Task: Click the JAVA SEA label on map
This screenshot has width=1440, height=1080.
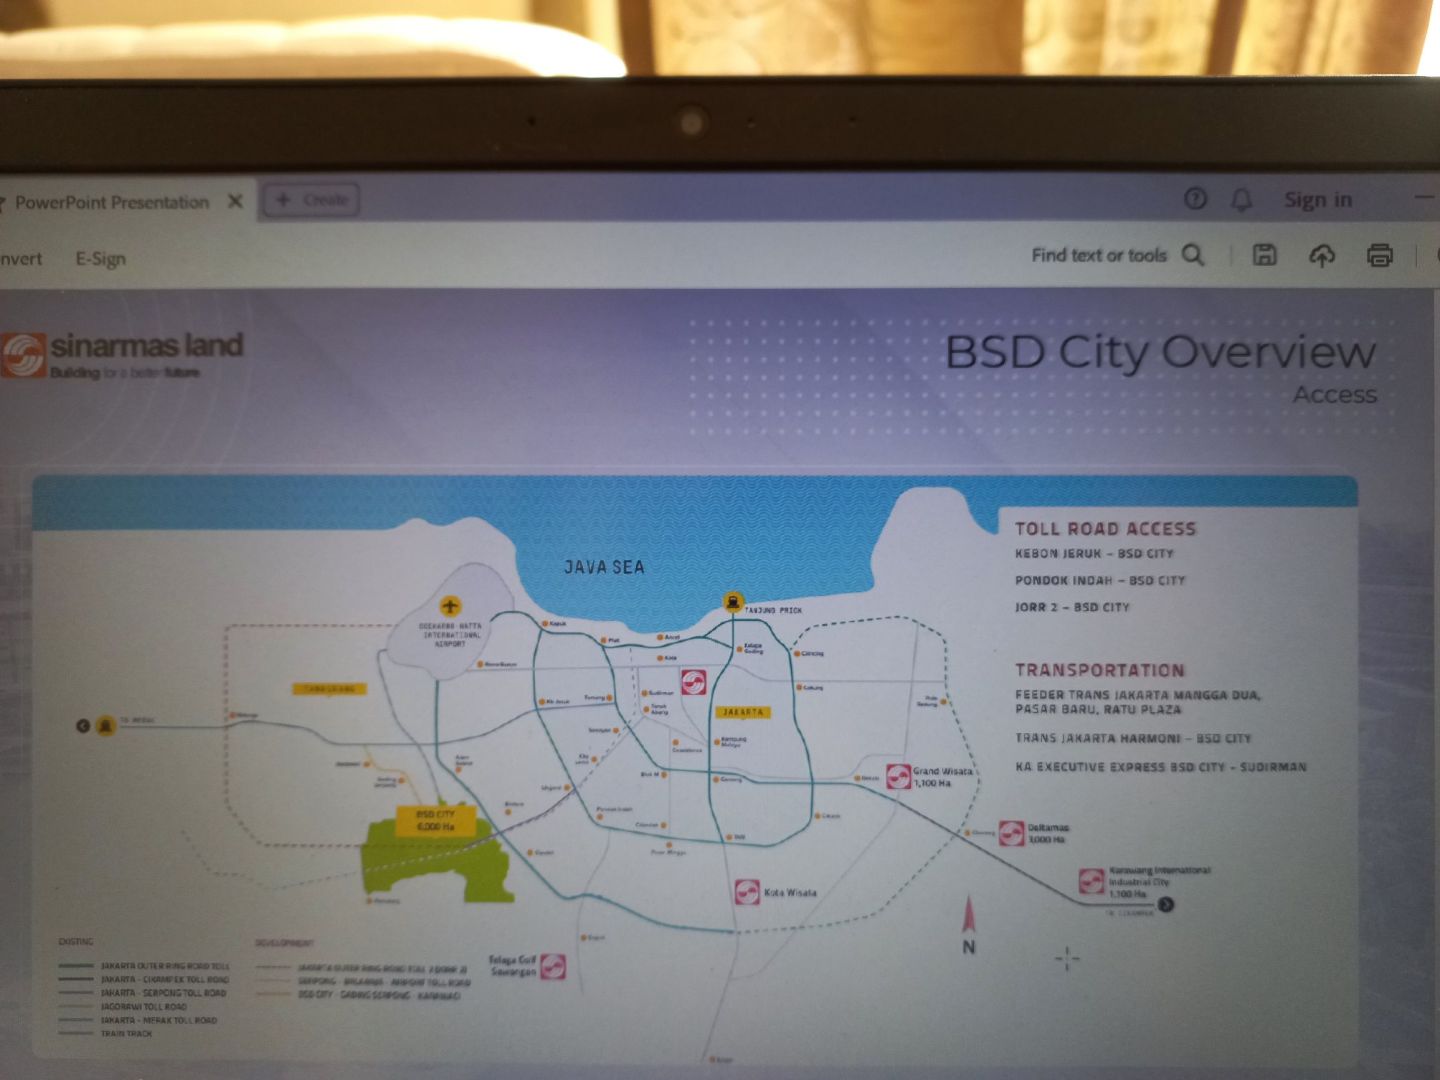Action: 604,567
